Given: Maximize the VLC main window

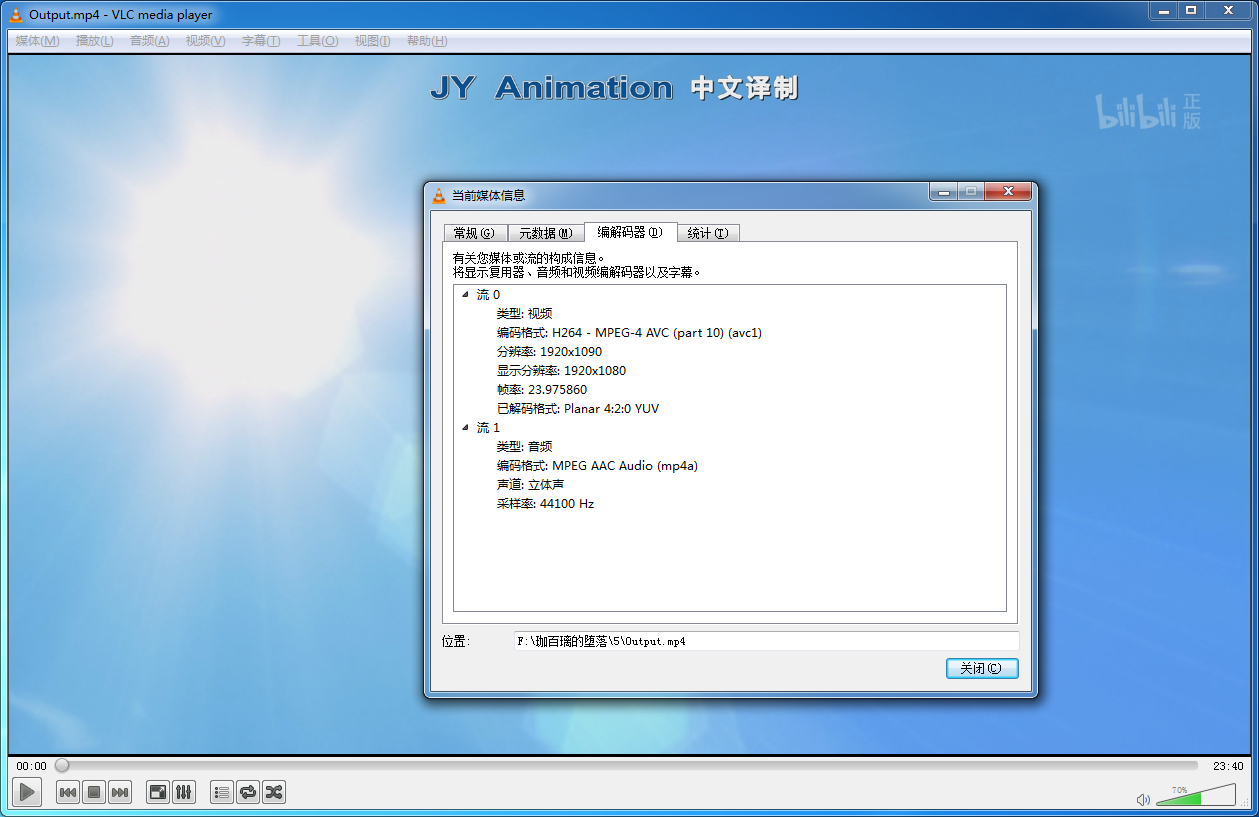Looking at the screenshot, I should pyautogui.click(x=1190, y=10).
